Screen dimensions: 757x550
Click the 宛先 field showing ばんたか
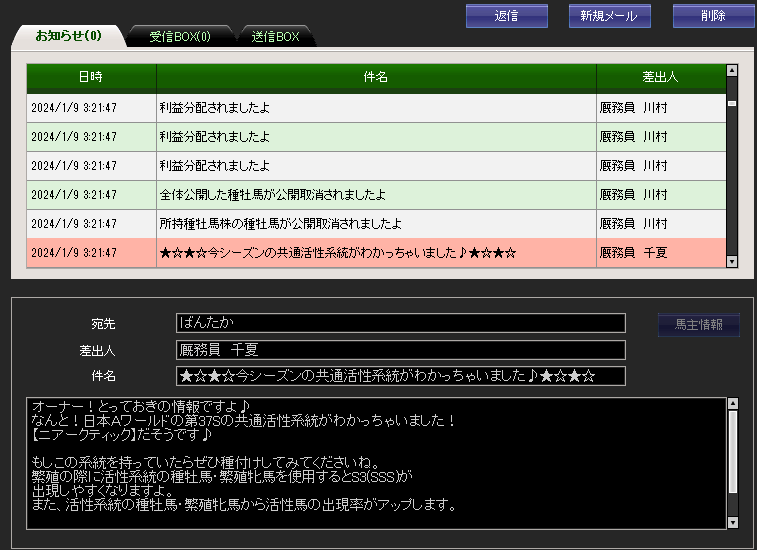click(x=401, y=323)
